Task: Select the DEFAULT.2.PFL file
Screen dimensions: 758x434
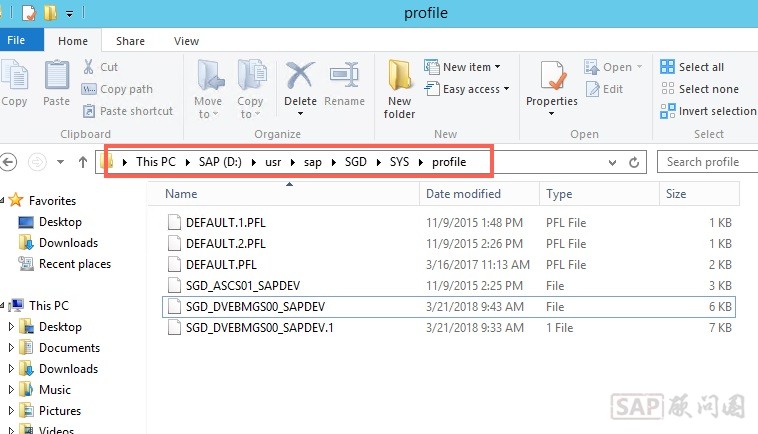Action: point(449,244)
